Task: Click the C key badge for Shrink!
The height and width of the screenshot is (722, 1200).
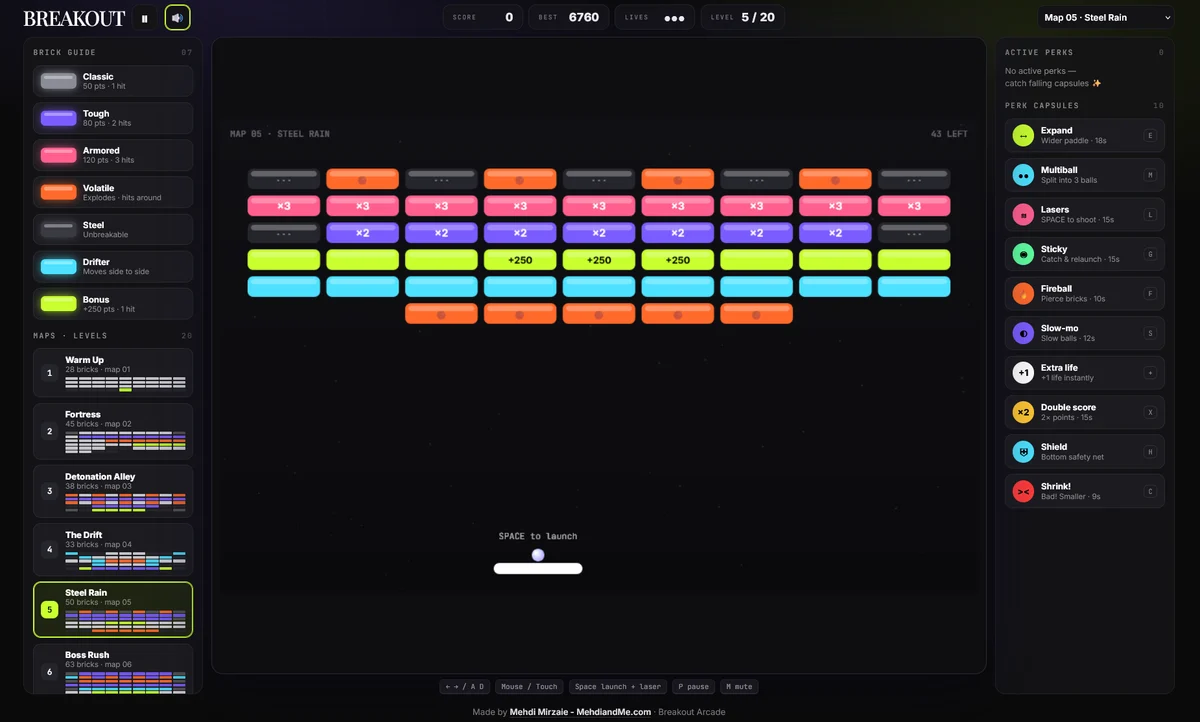Action: 1150,491
